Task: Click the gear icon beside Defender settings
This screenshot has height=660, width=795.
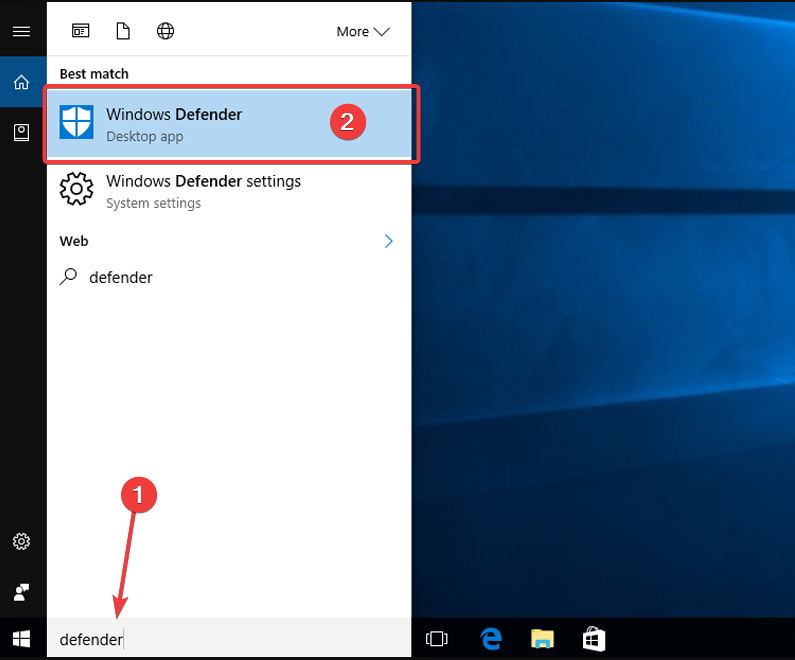Action: pyautogui.click(x=77, y=189)
